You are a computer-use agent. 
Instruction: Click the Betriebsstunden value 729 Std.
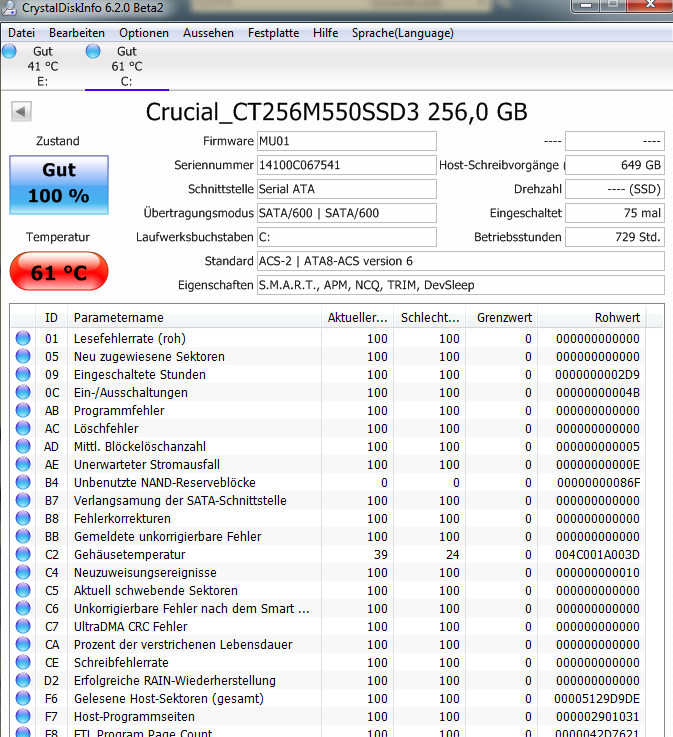615,237
